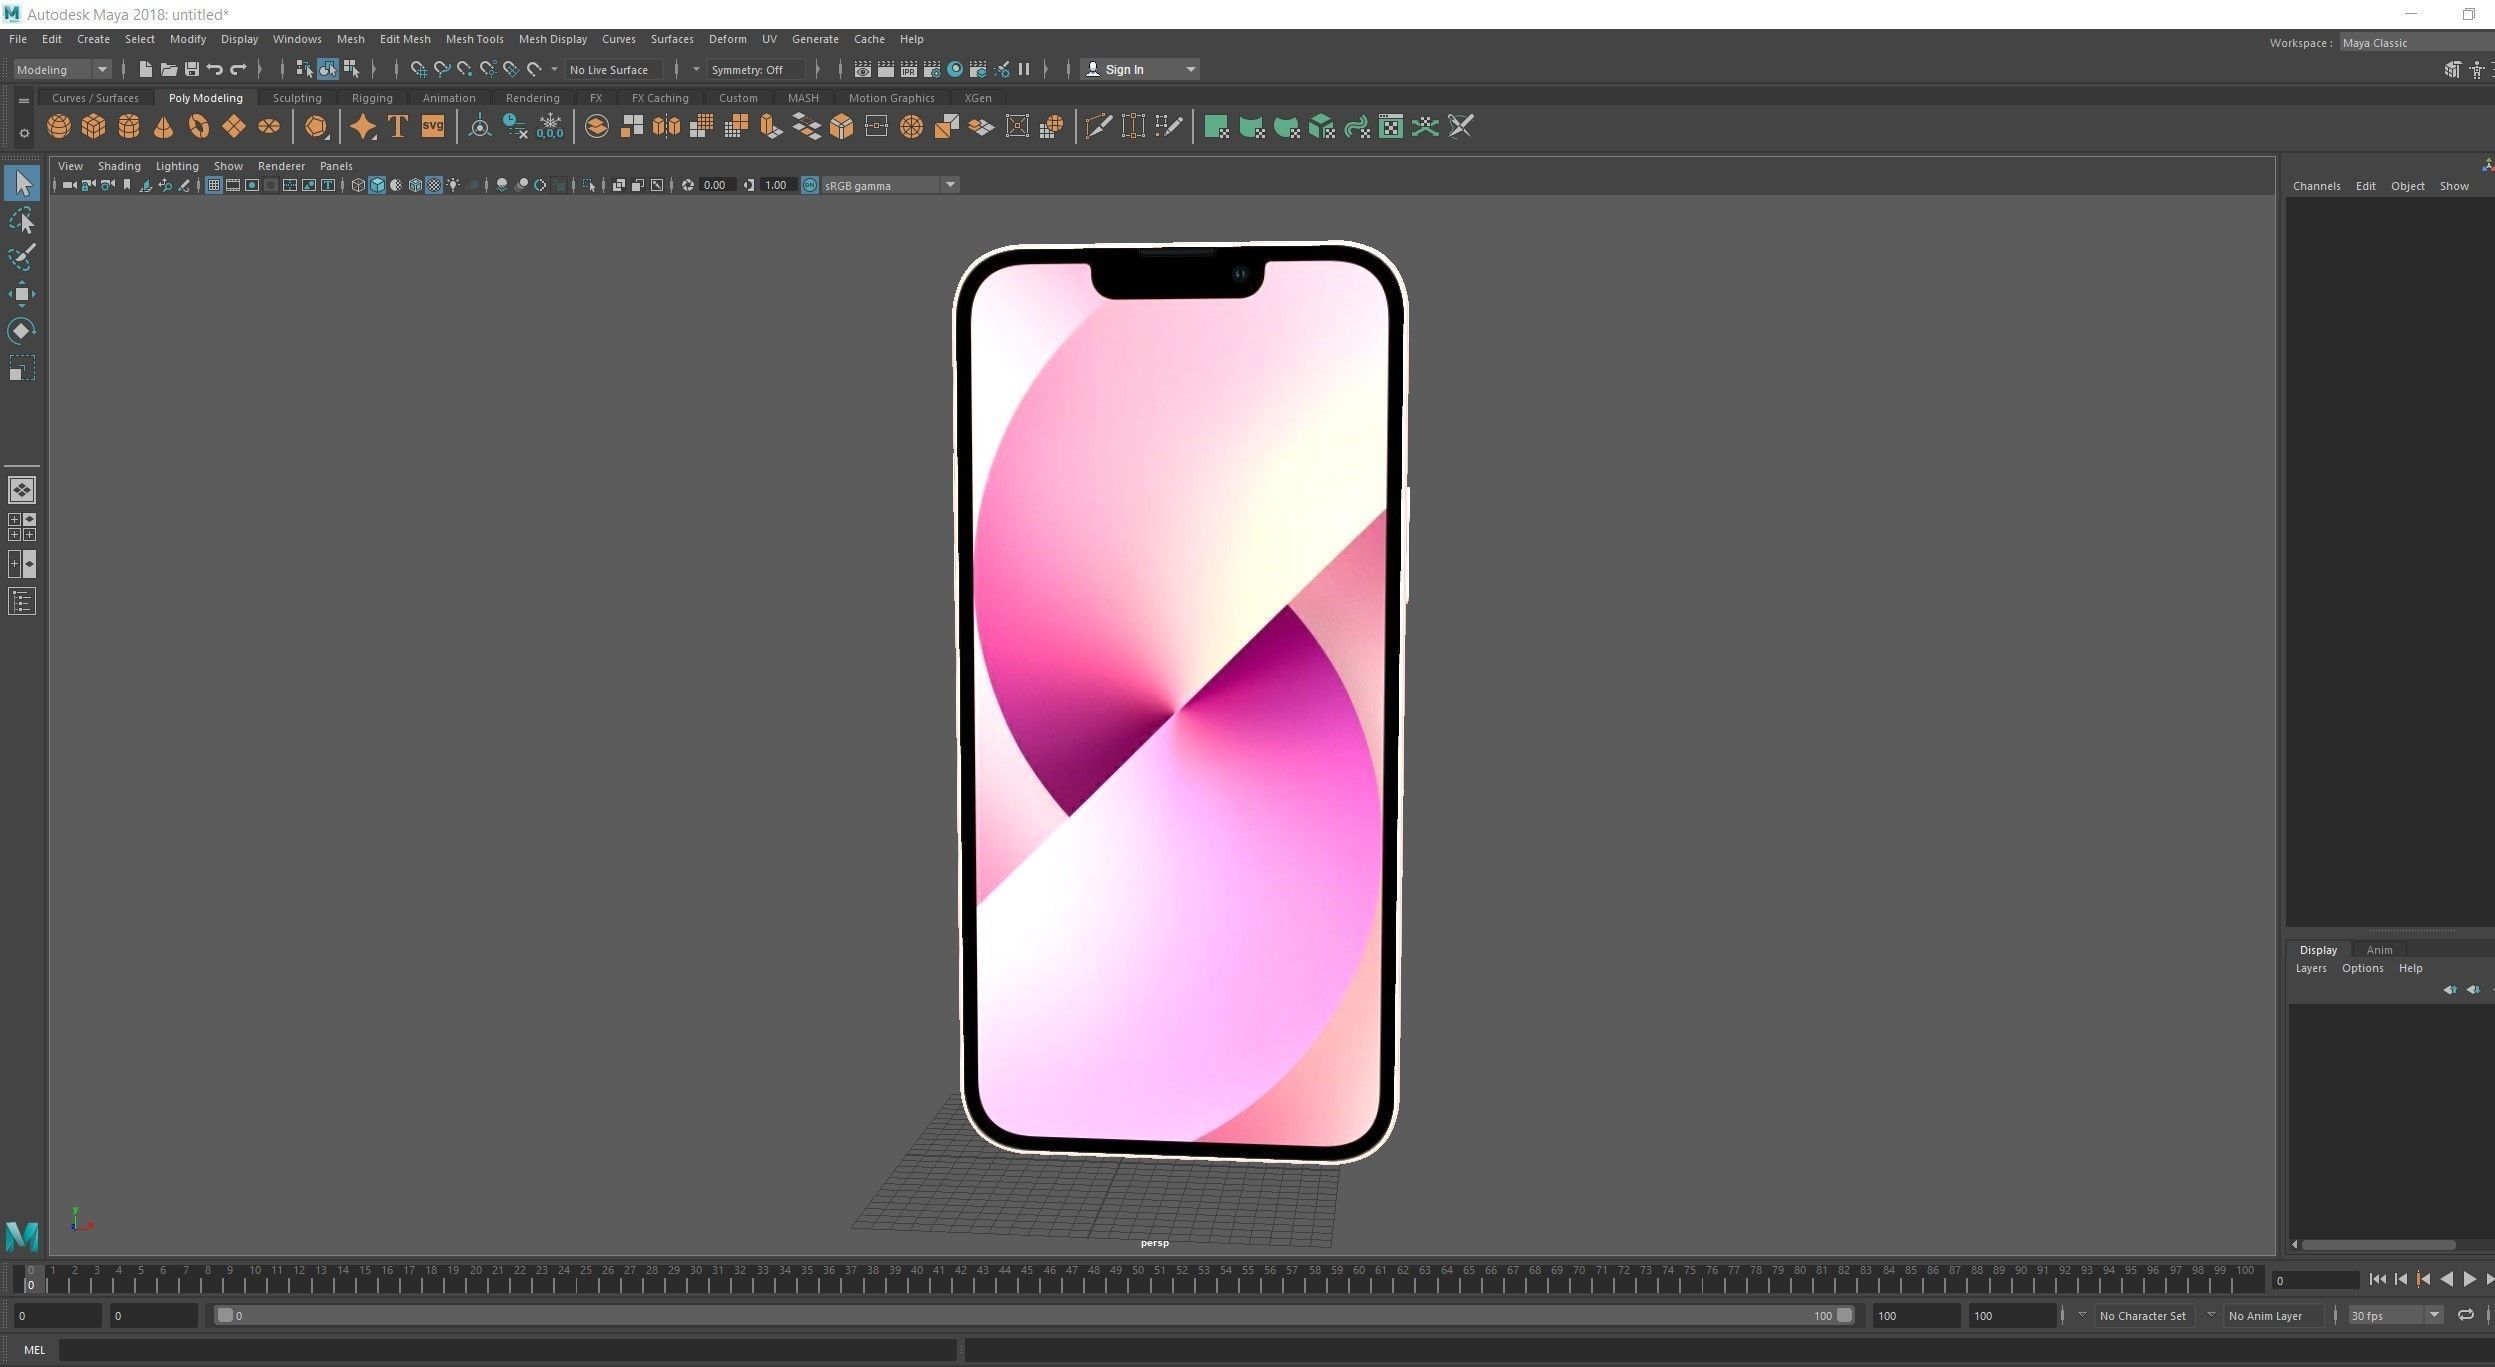
Task: Create a polygon sphere from the shelf
Action: pos(59,127)
